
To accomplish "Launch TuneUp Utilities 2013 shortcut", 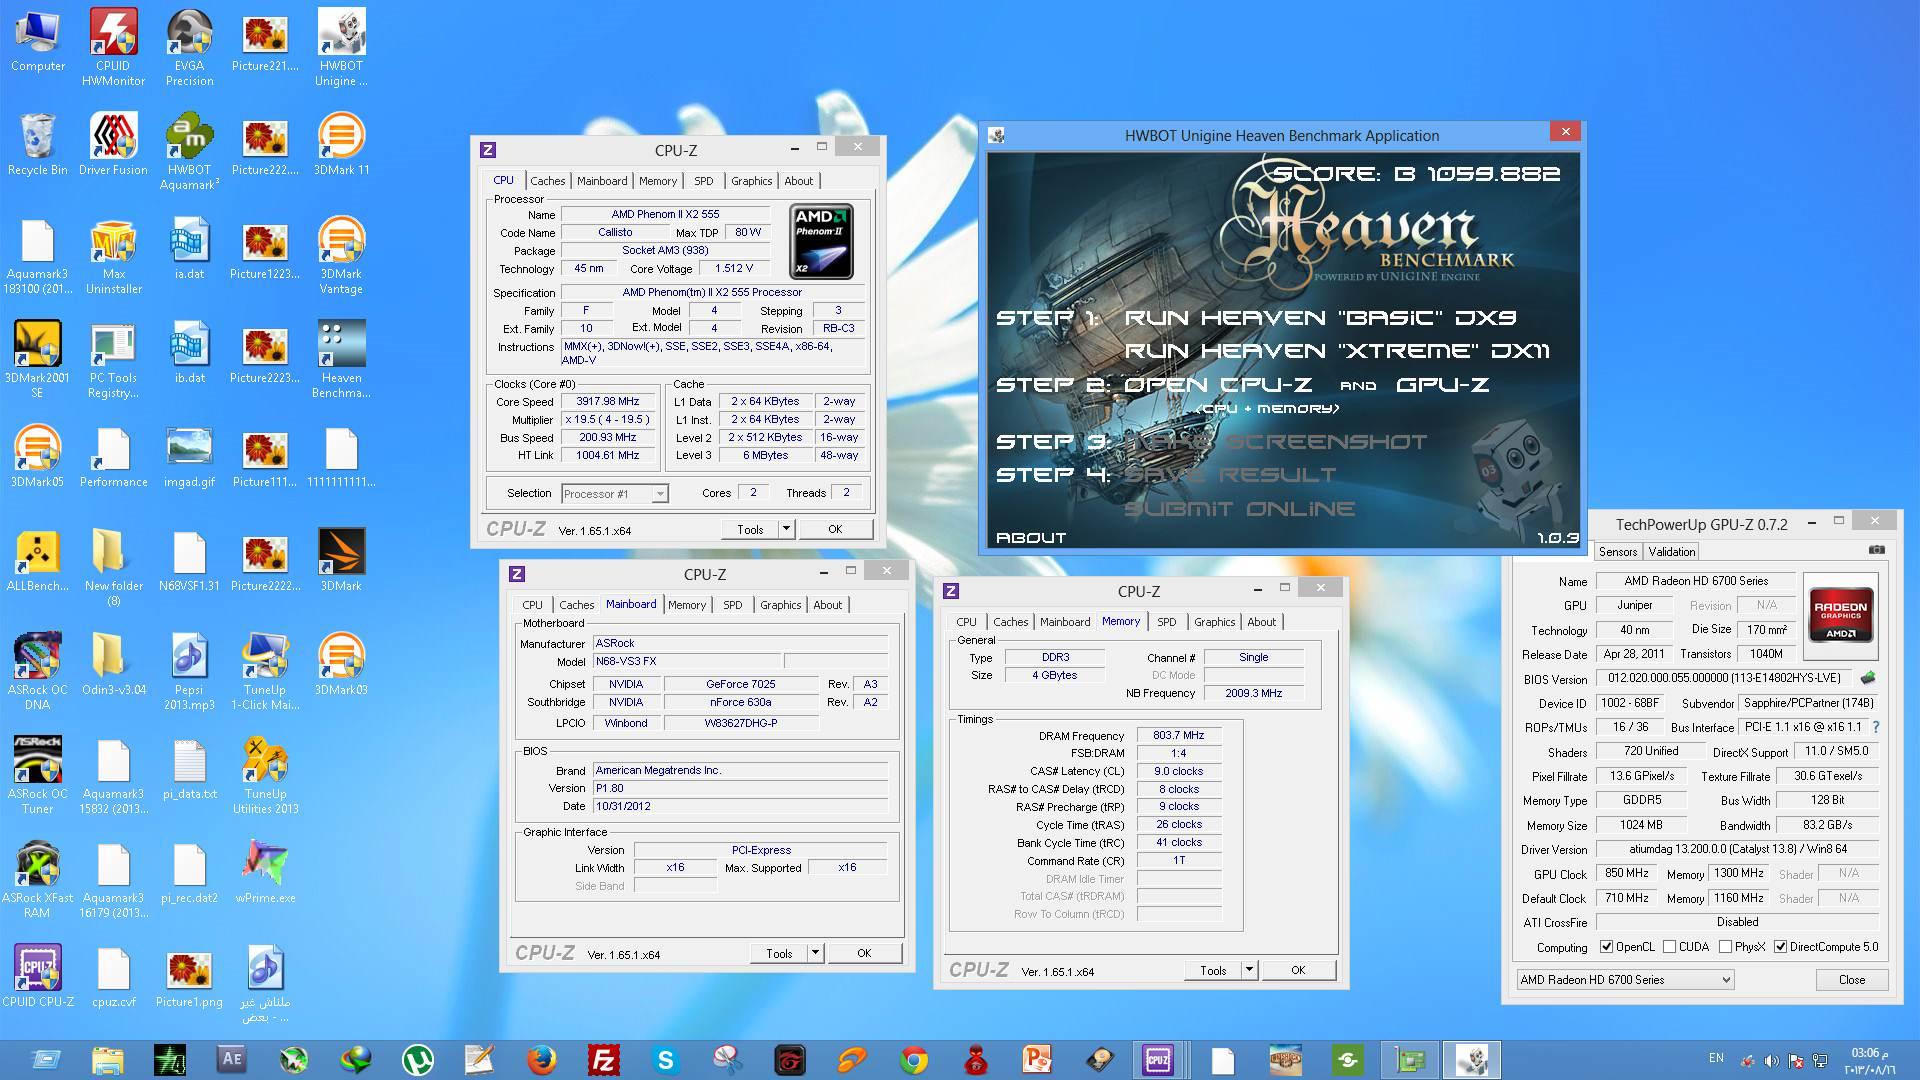I will point(265,775).
